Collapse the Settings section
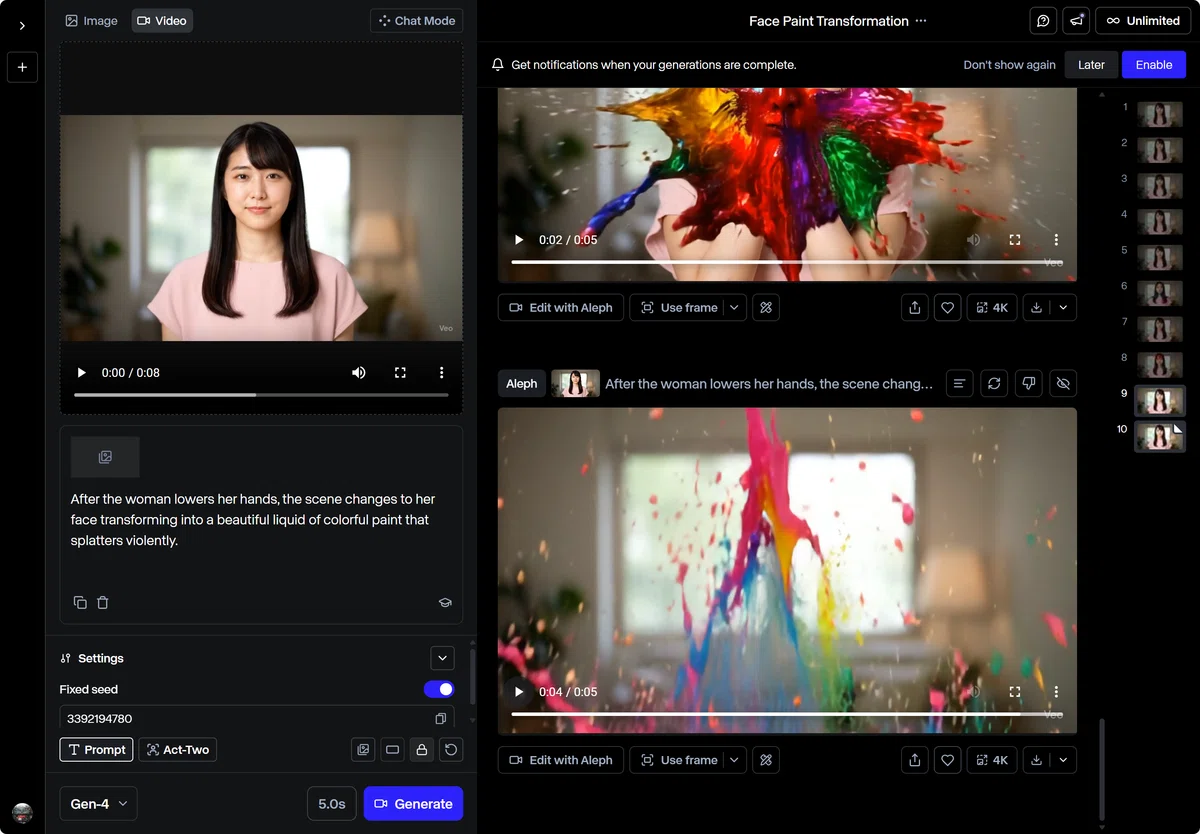This screenshot has width=1200, height=834. (x=442, y=658)
